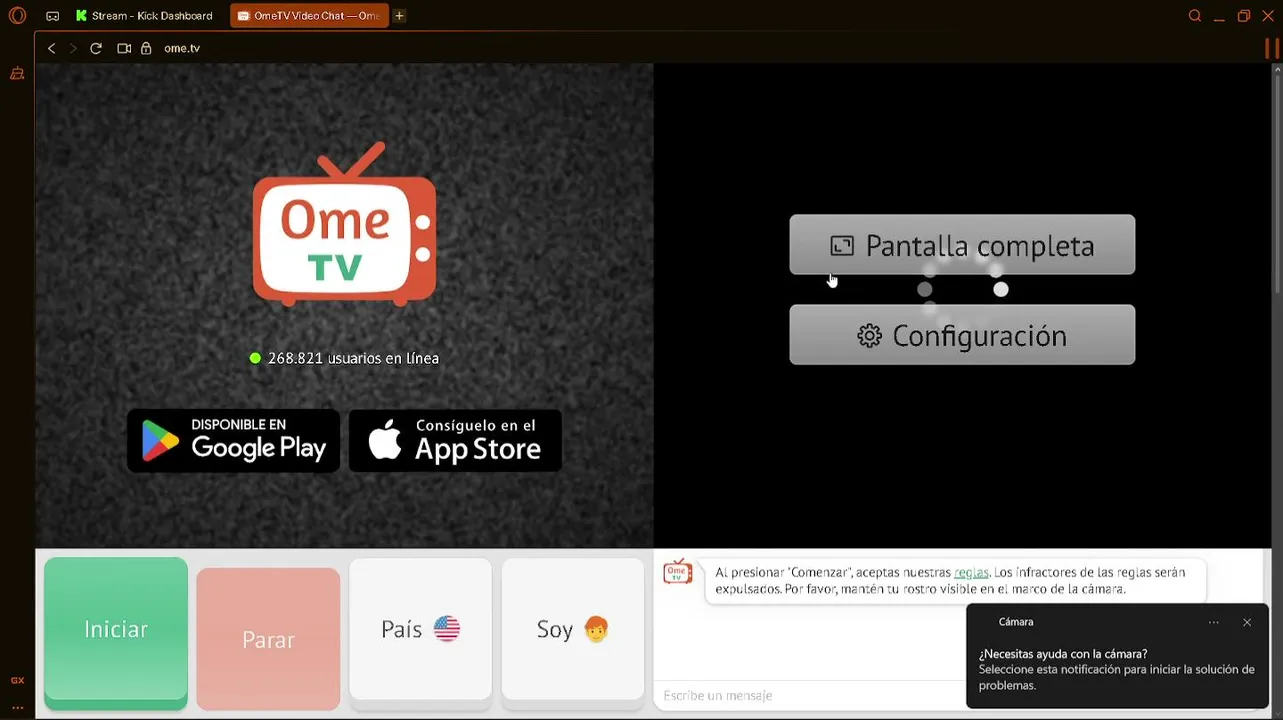Open sidebar more options dots
This screenshot has height=720, width=1283.
pos(17,707)
